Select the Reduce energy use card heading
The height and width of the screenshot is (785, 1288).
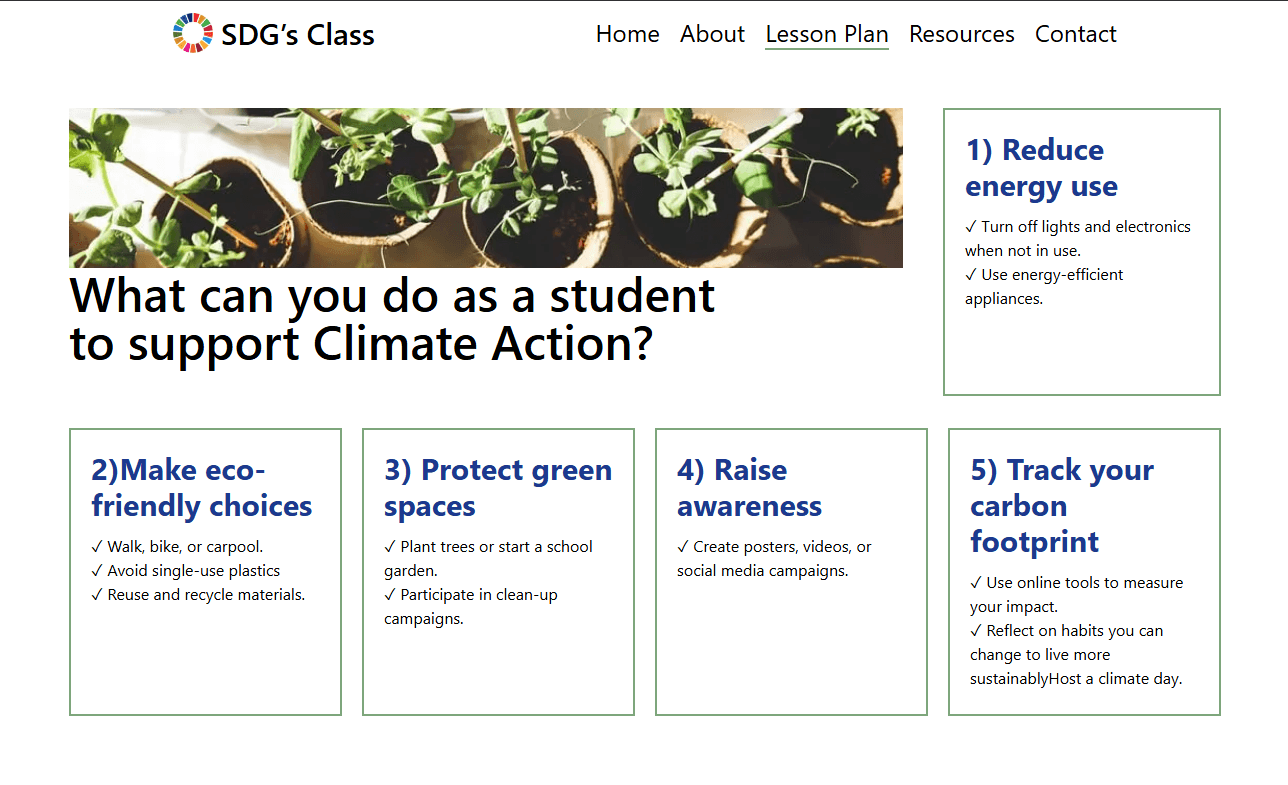coord(1041,168)
